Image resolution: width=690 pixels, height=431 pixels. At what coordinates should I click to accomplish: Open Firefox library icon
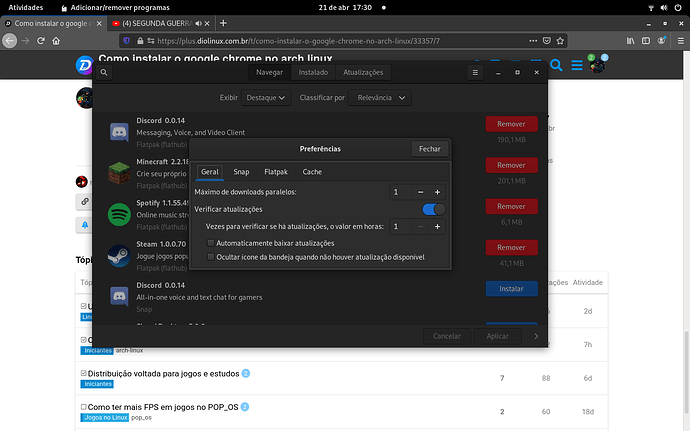click(x=631, y=41)
